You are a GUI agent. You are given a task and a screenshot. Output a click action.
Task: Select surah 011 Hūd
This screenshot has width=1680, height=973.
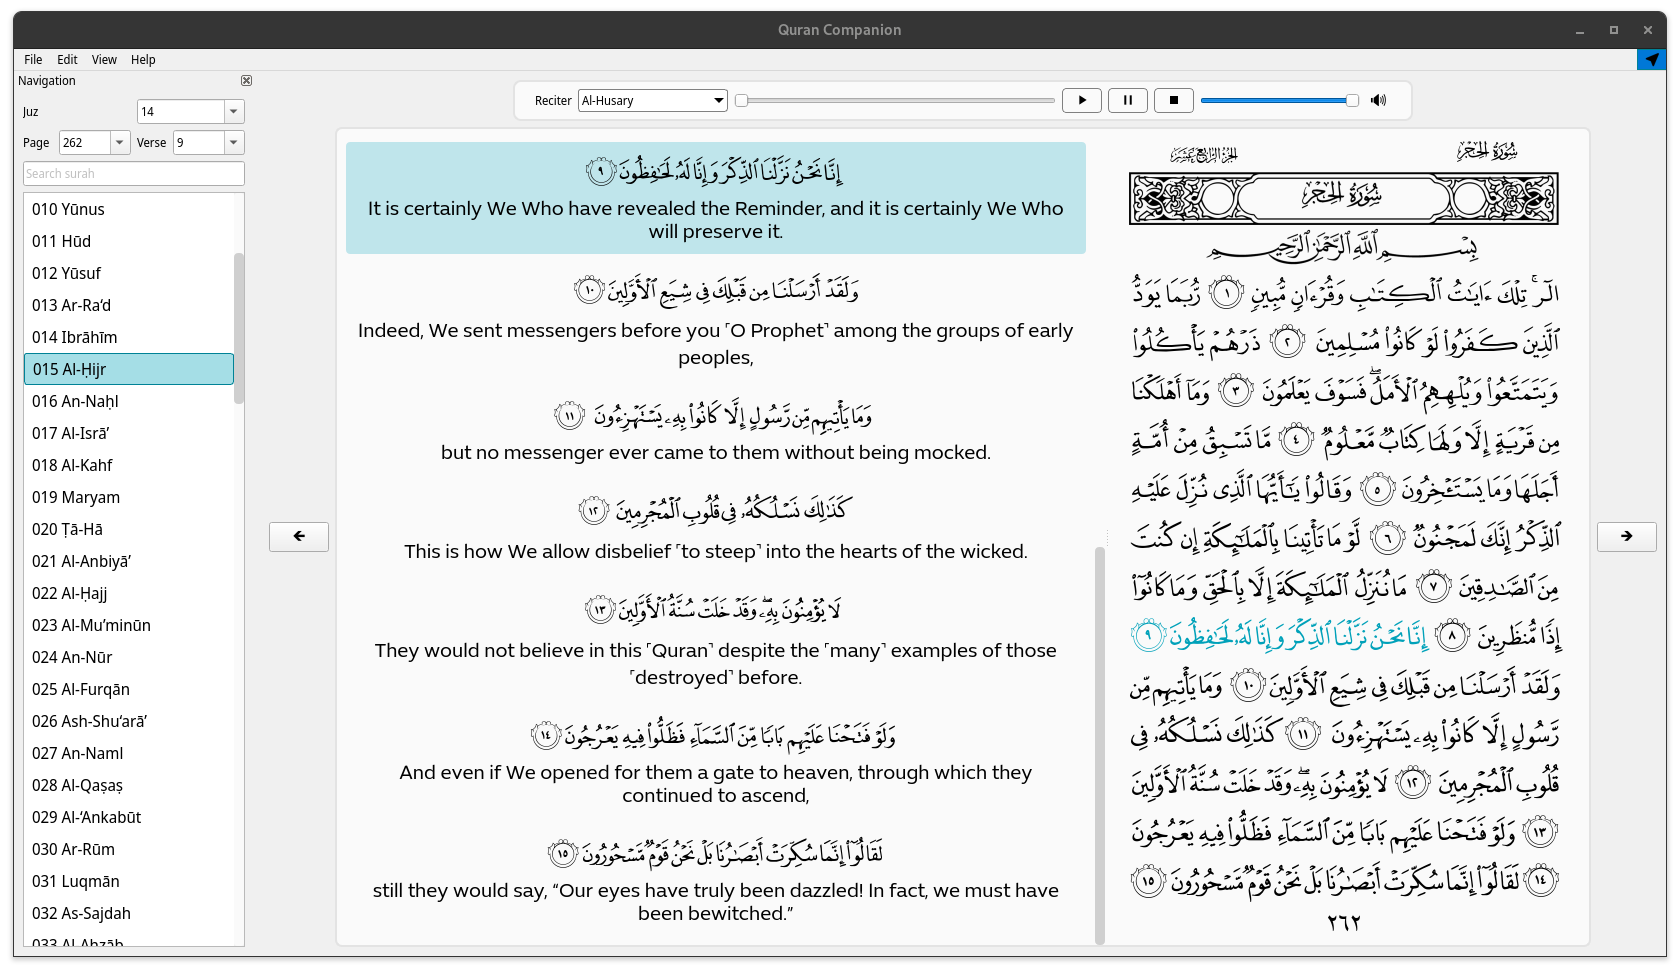click(x=129, y=241)
